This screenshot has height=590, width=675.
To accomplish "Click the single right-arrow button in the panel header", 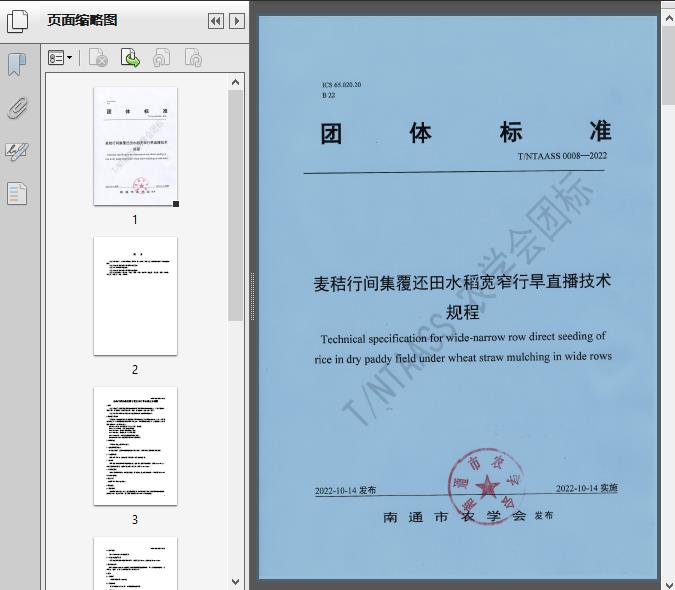I will tap(237, 21).
